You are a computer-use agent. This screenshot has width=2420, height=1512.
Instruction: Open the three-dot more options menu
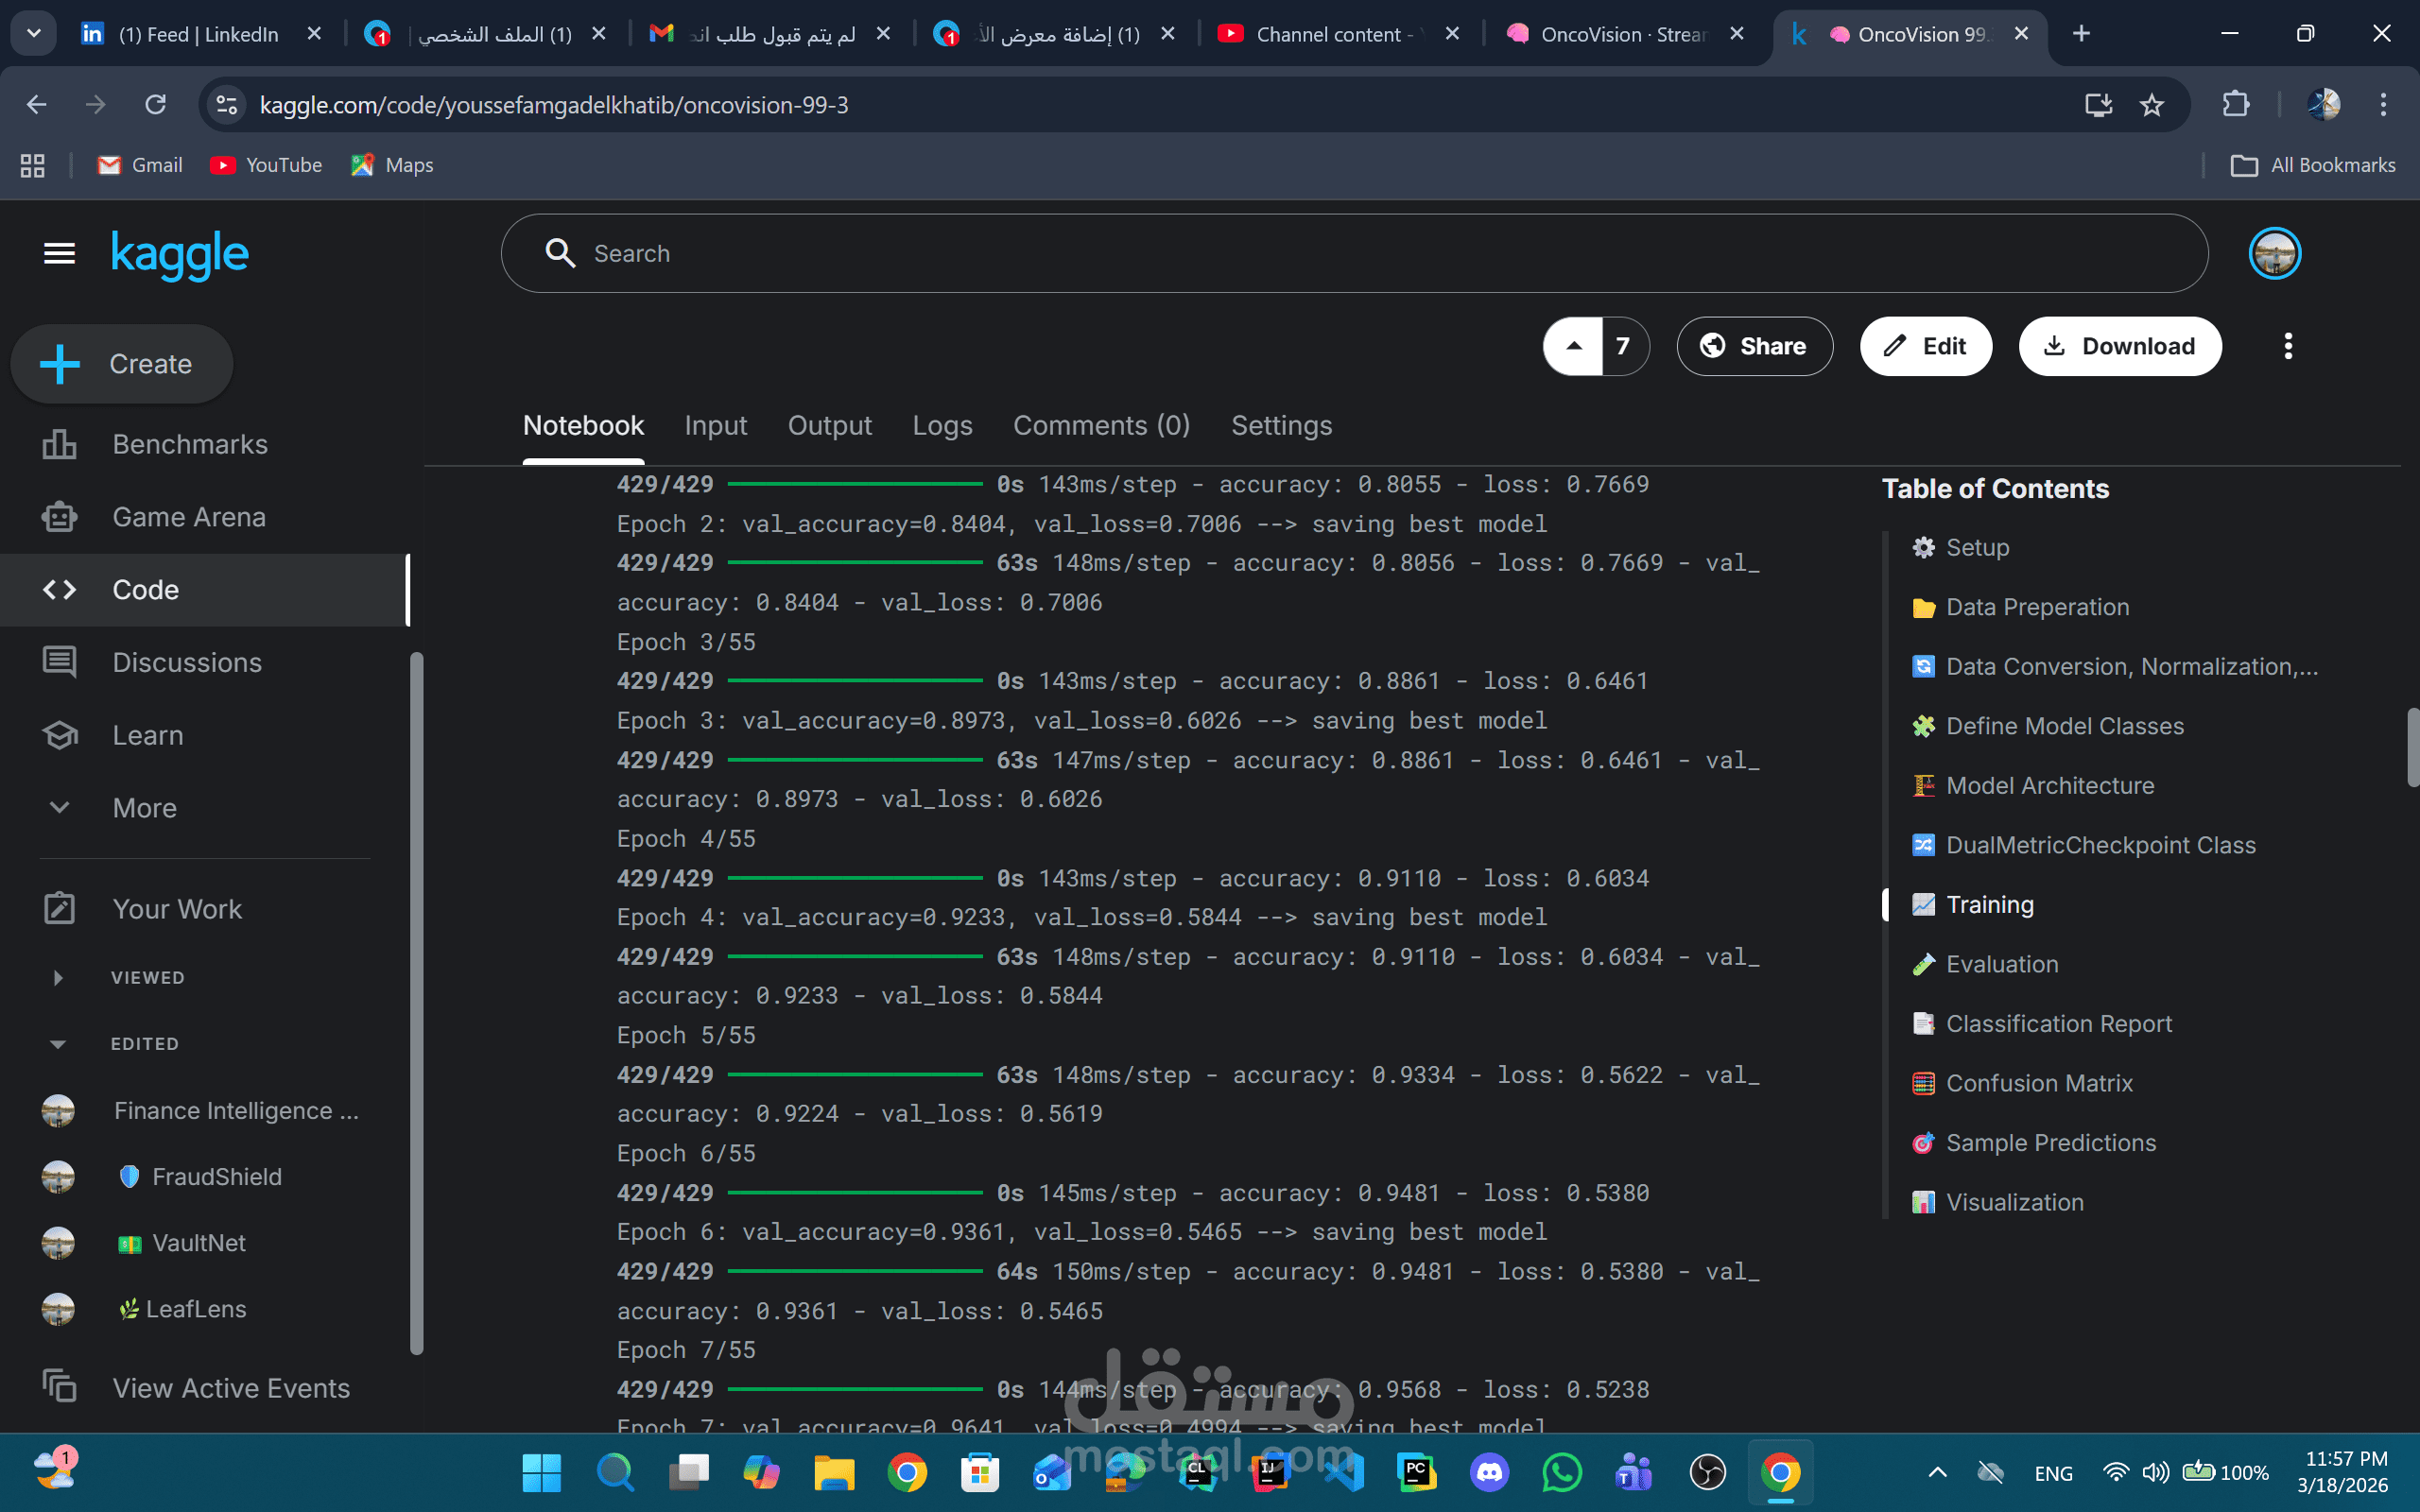tap(2288, 346)
